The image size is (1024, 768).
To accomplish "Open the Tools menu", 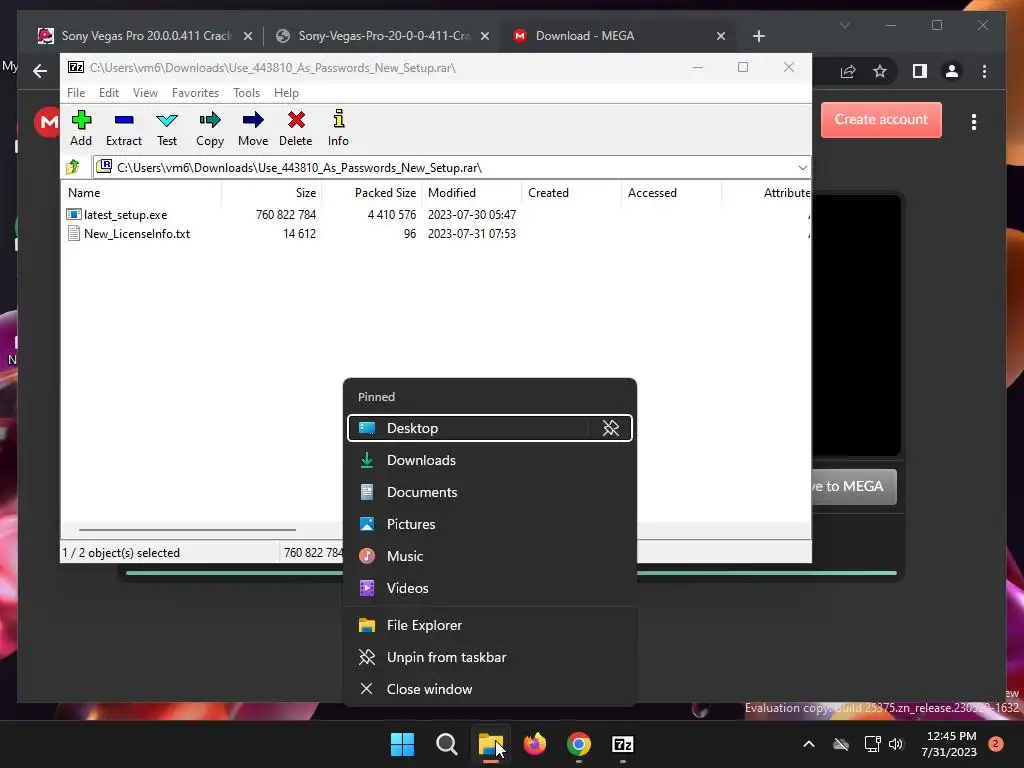I will click(x=246, y=93).
